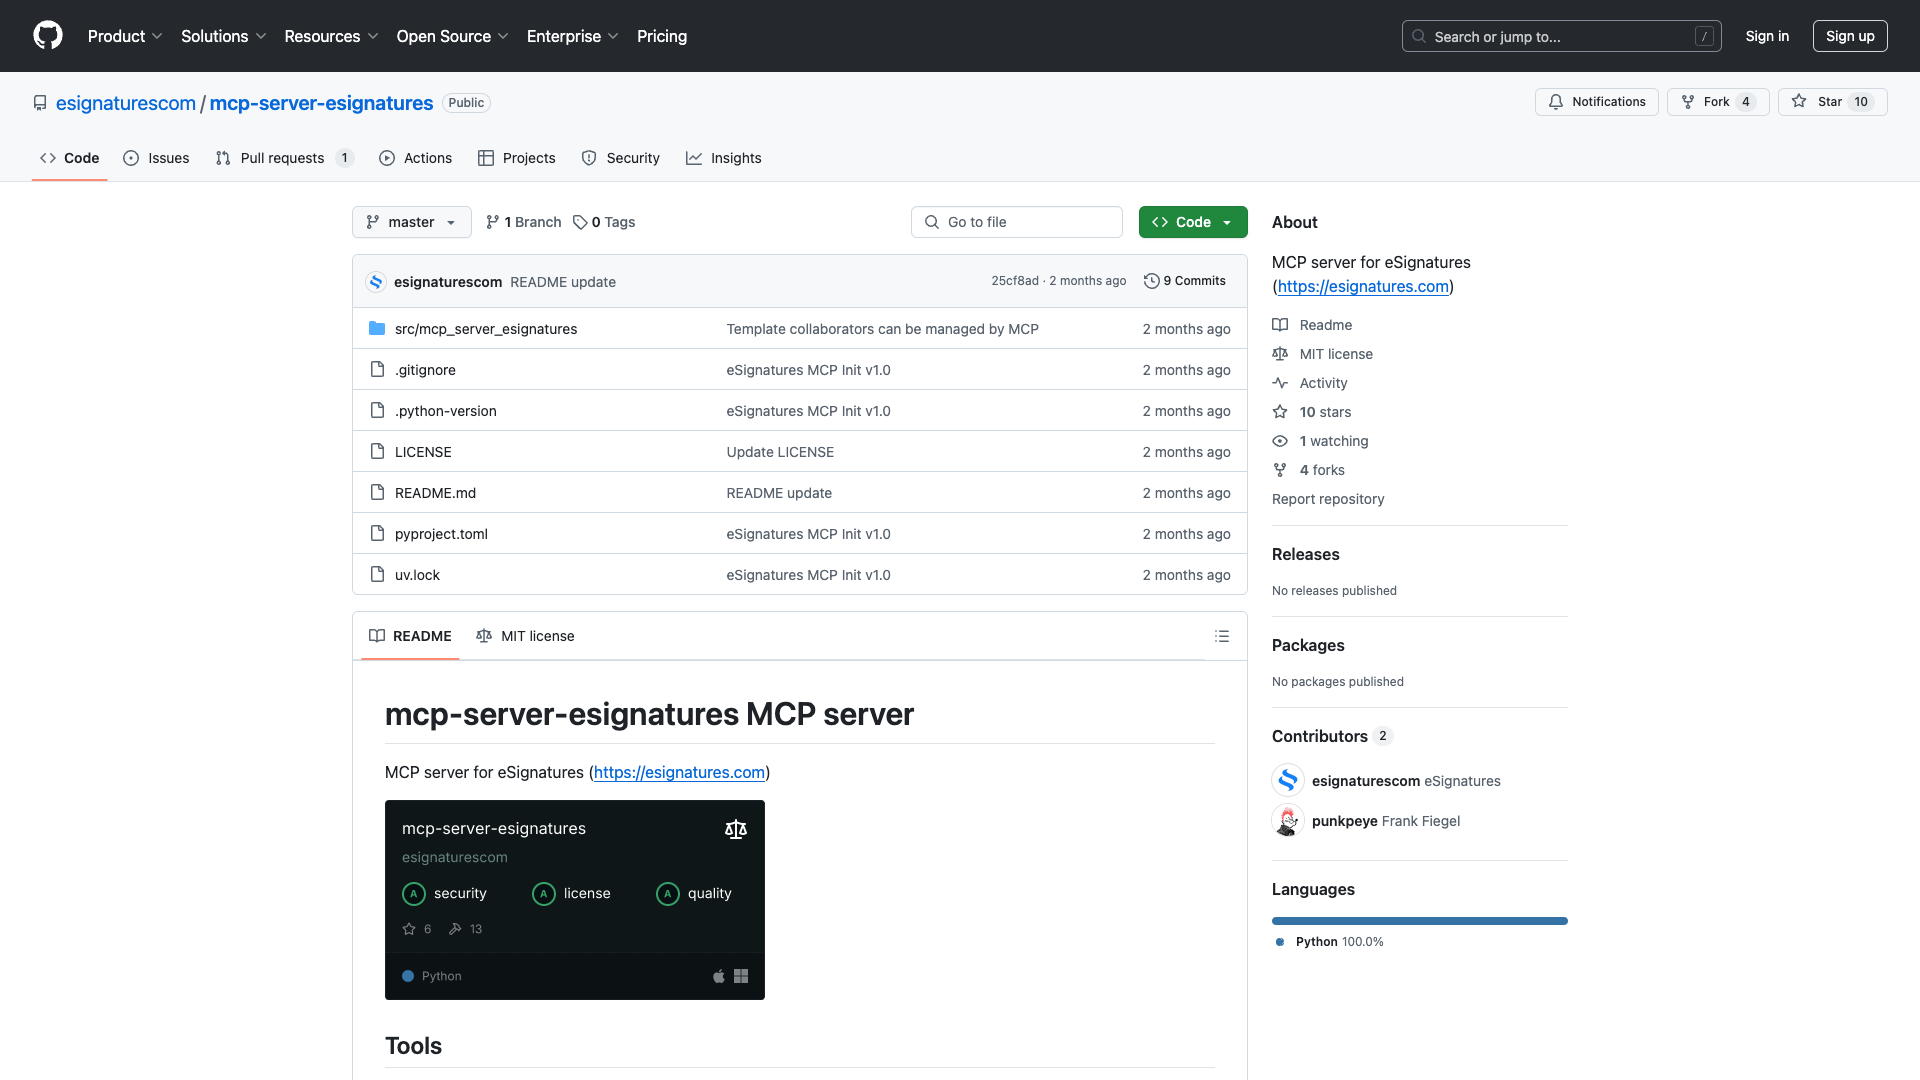Click the GitHub logo in the top left

click(48, 36)
